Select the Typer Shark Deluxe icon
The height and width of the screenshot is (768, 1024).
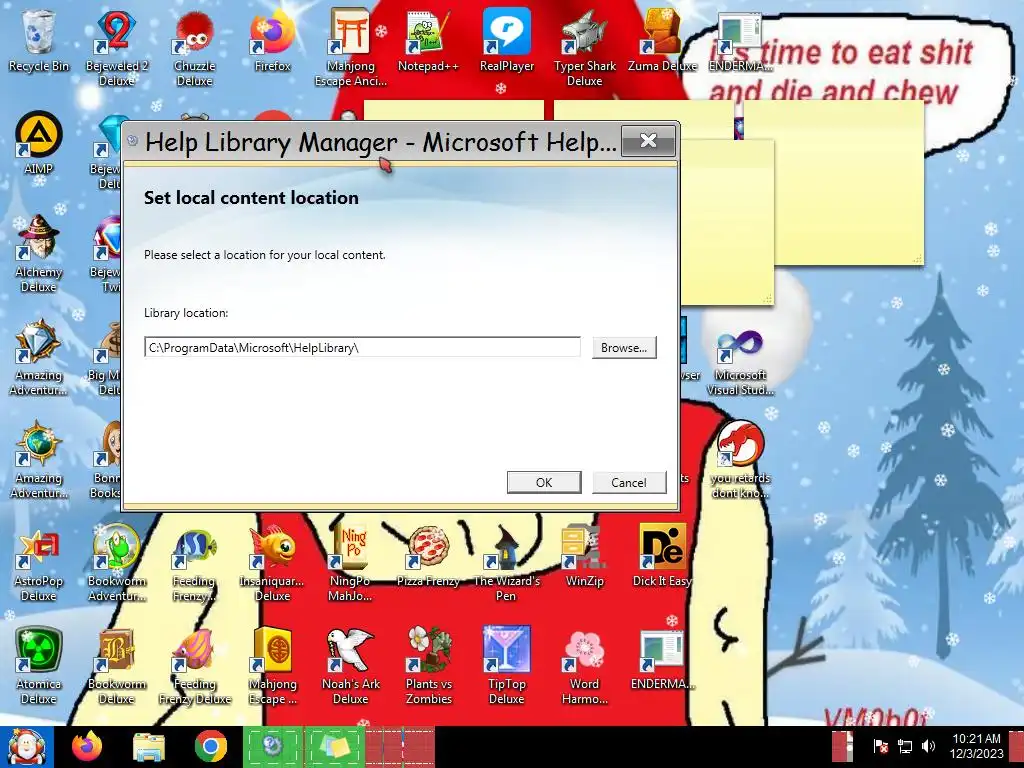584,48
